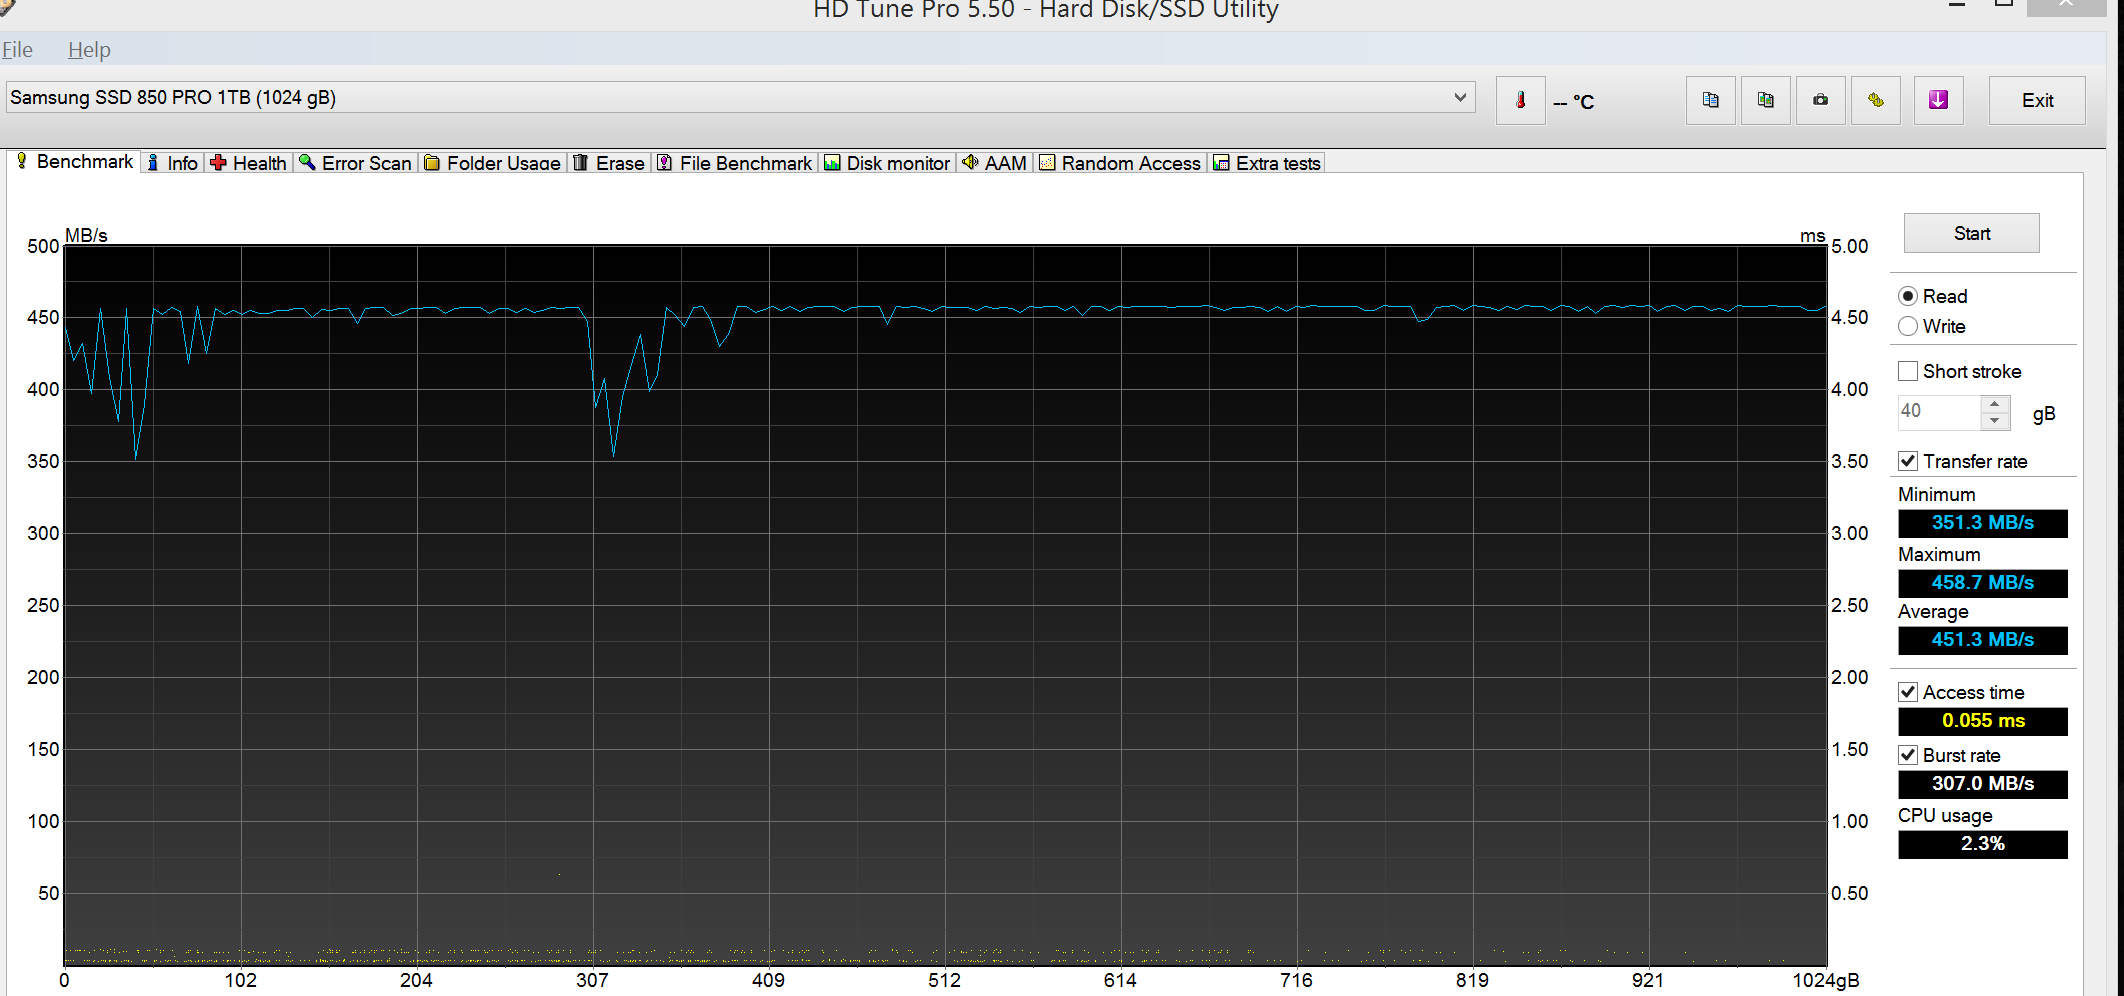Open the AAM tab

point(994,163)
